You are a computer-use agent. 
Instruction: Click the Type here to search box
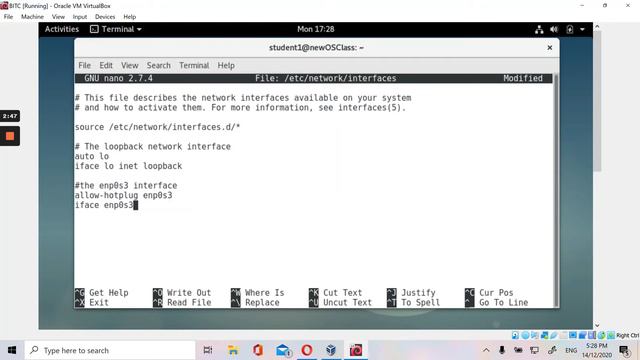110,350
